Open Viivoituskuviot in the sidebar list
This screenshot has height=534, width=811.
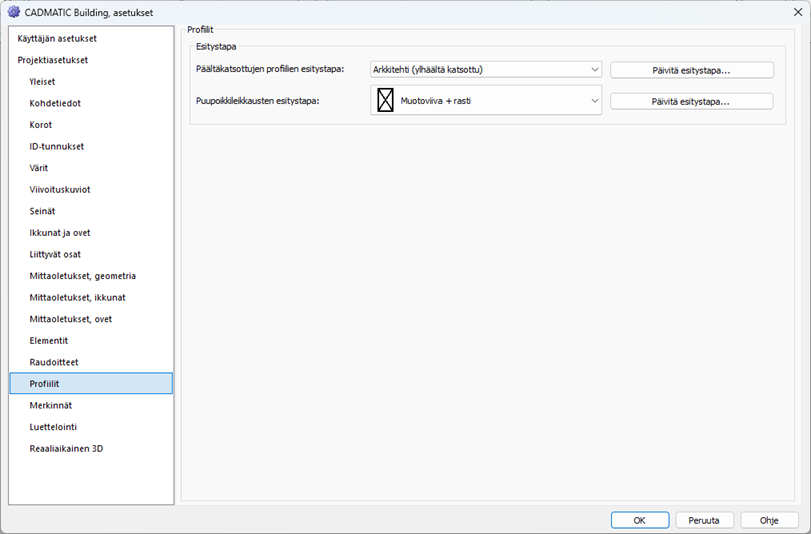tap(60, 189)
